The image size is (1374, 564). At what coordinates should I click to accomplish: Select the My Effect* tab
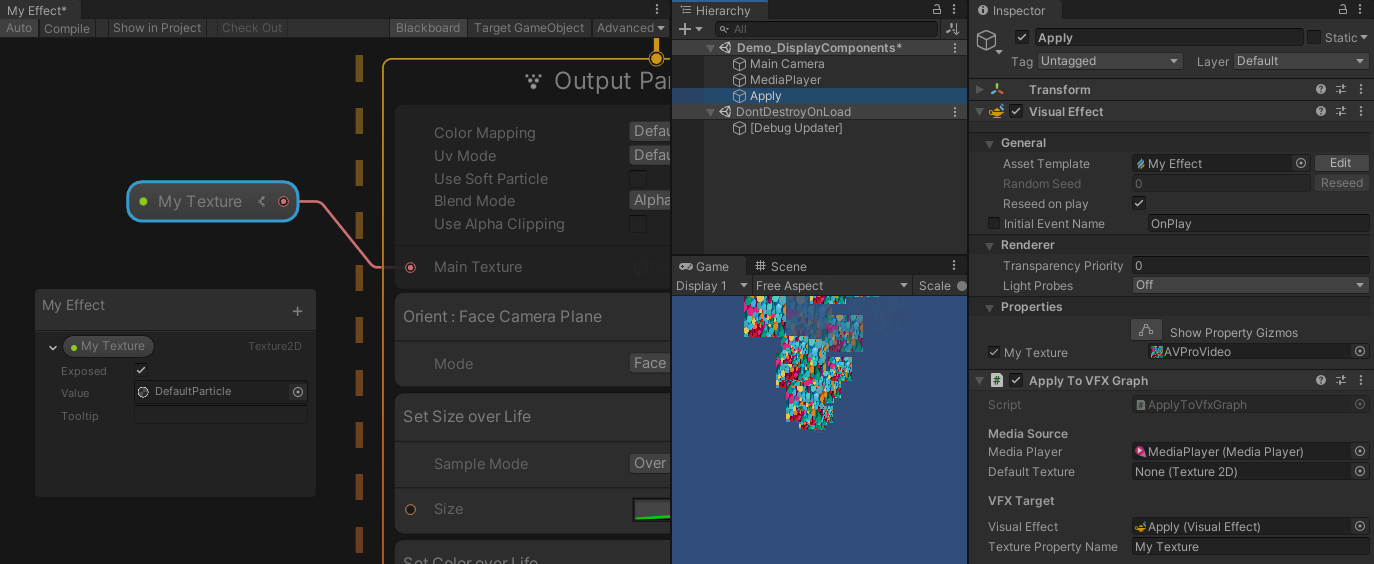coord(37,10)
